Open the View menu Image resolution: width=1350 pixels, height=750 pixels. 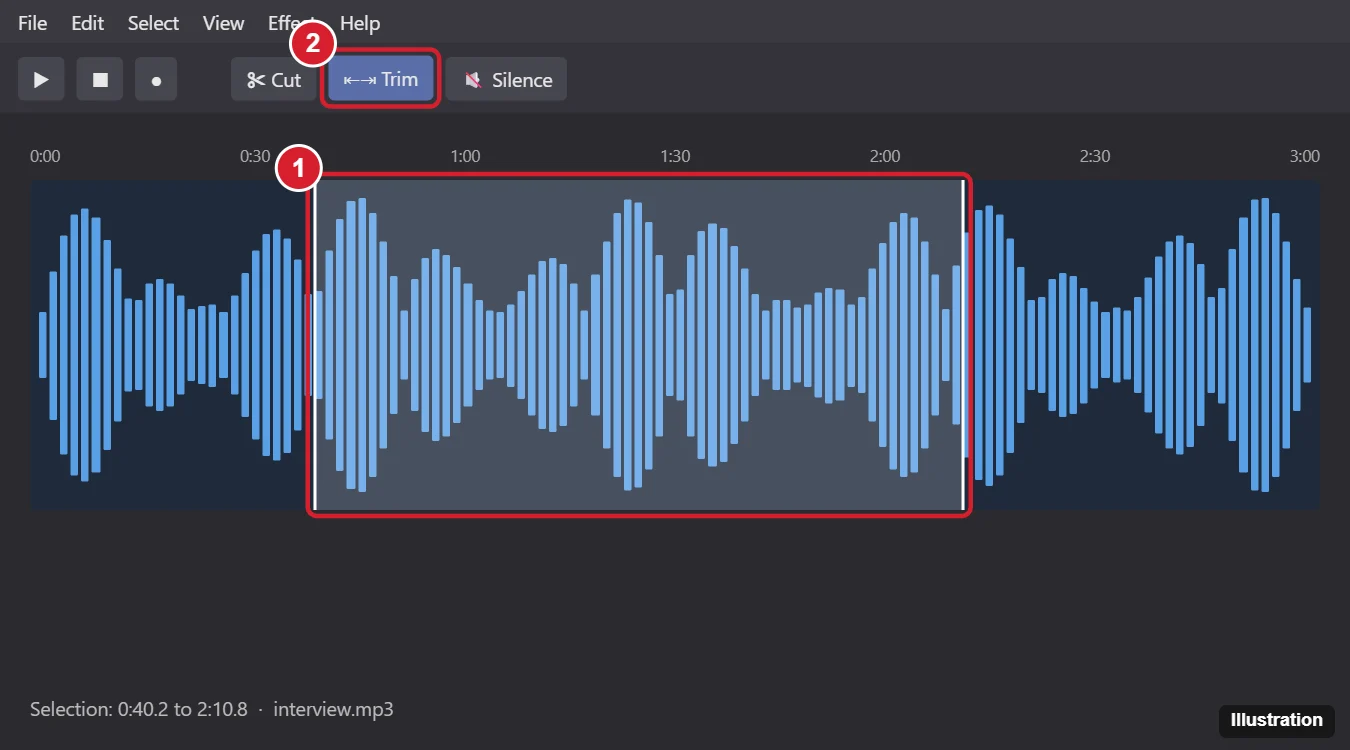click(223, 23)
